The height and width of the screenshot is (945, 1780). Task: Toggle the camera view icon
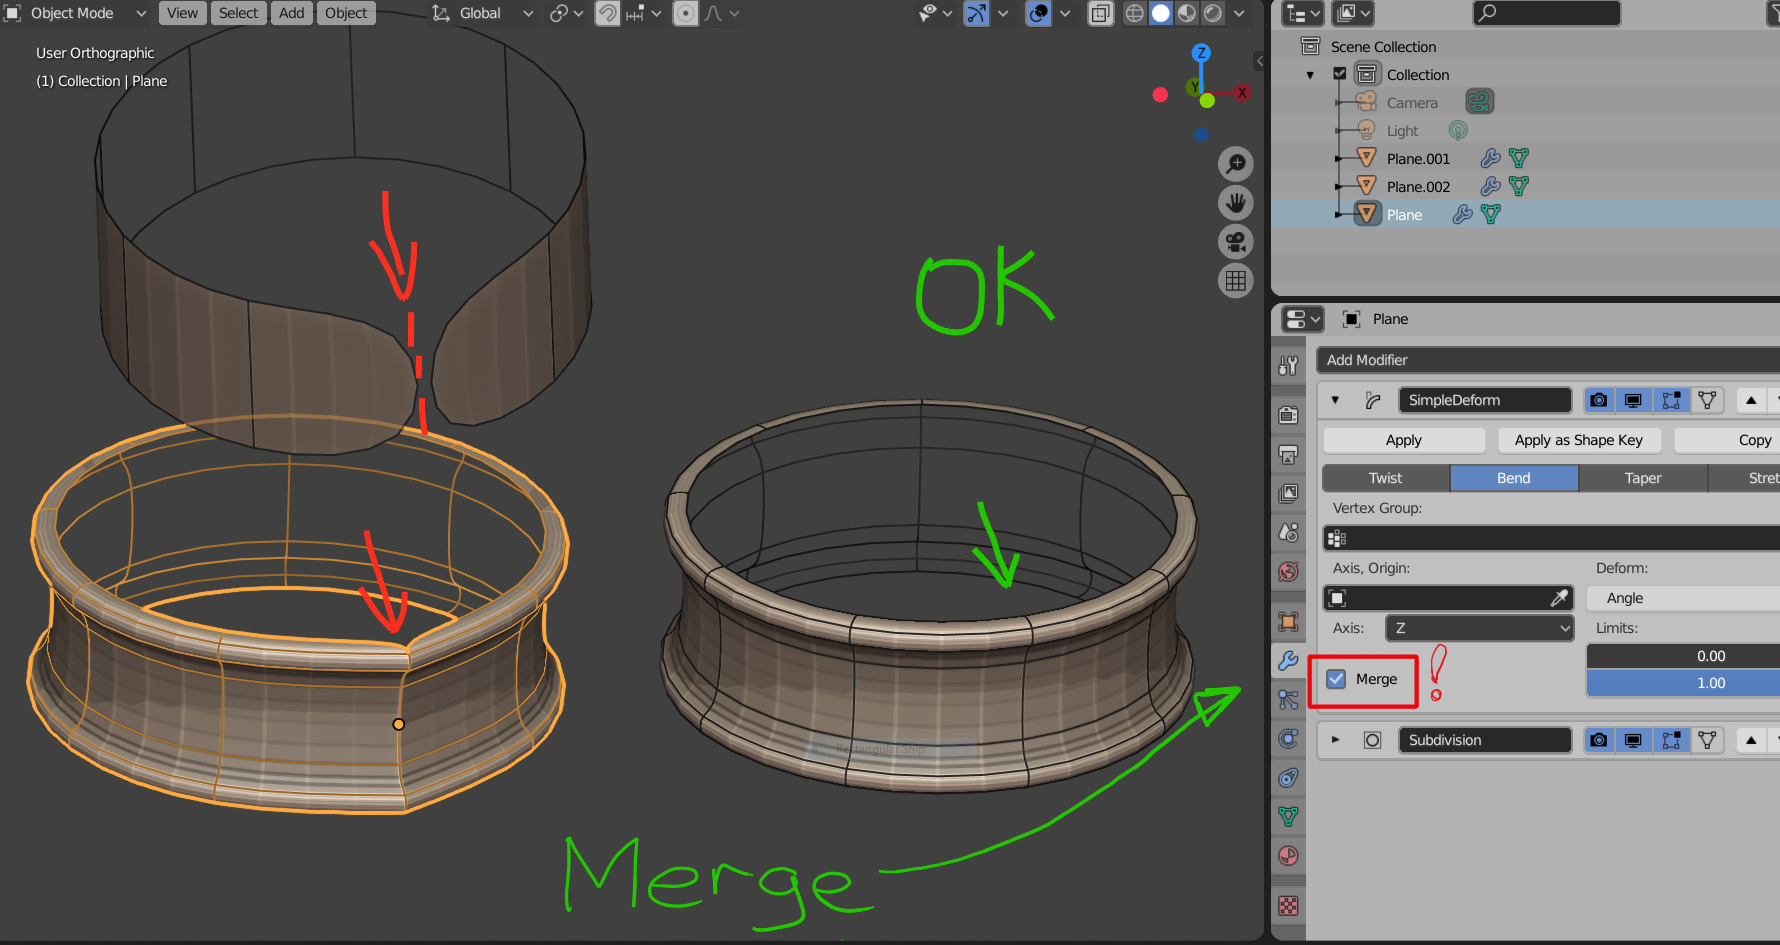pyautogui.click(x=1236, y=242)
